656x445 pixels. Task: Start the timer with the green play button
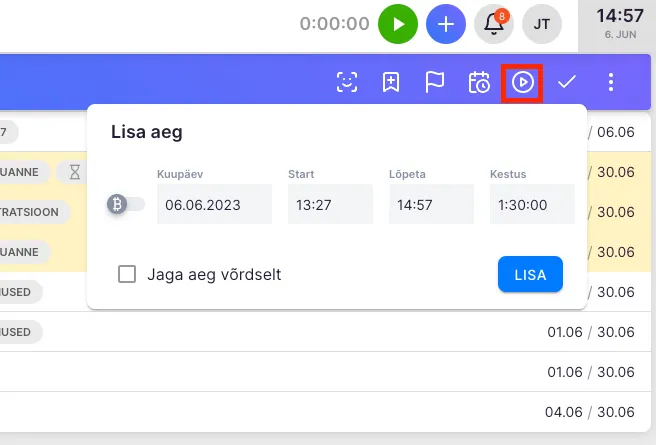[x=397, y=23]
